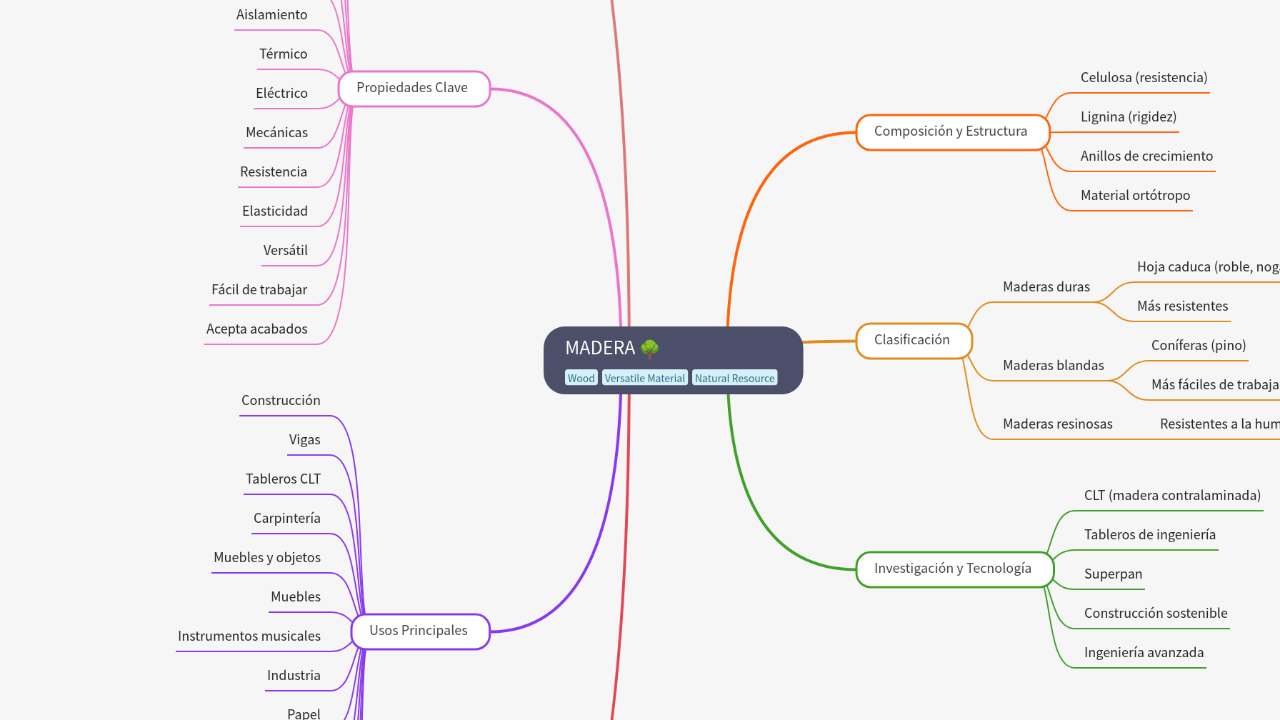The height and width of the screenshot is (720, 1280).
Task: Select the Lignina (rigidez) node
Action: [x=1128, y=116]
